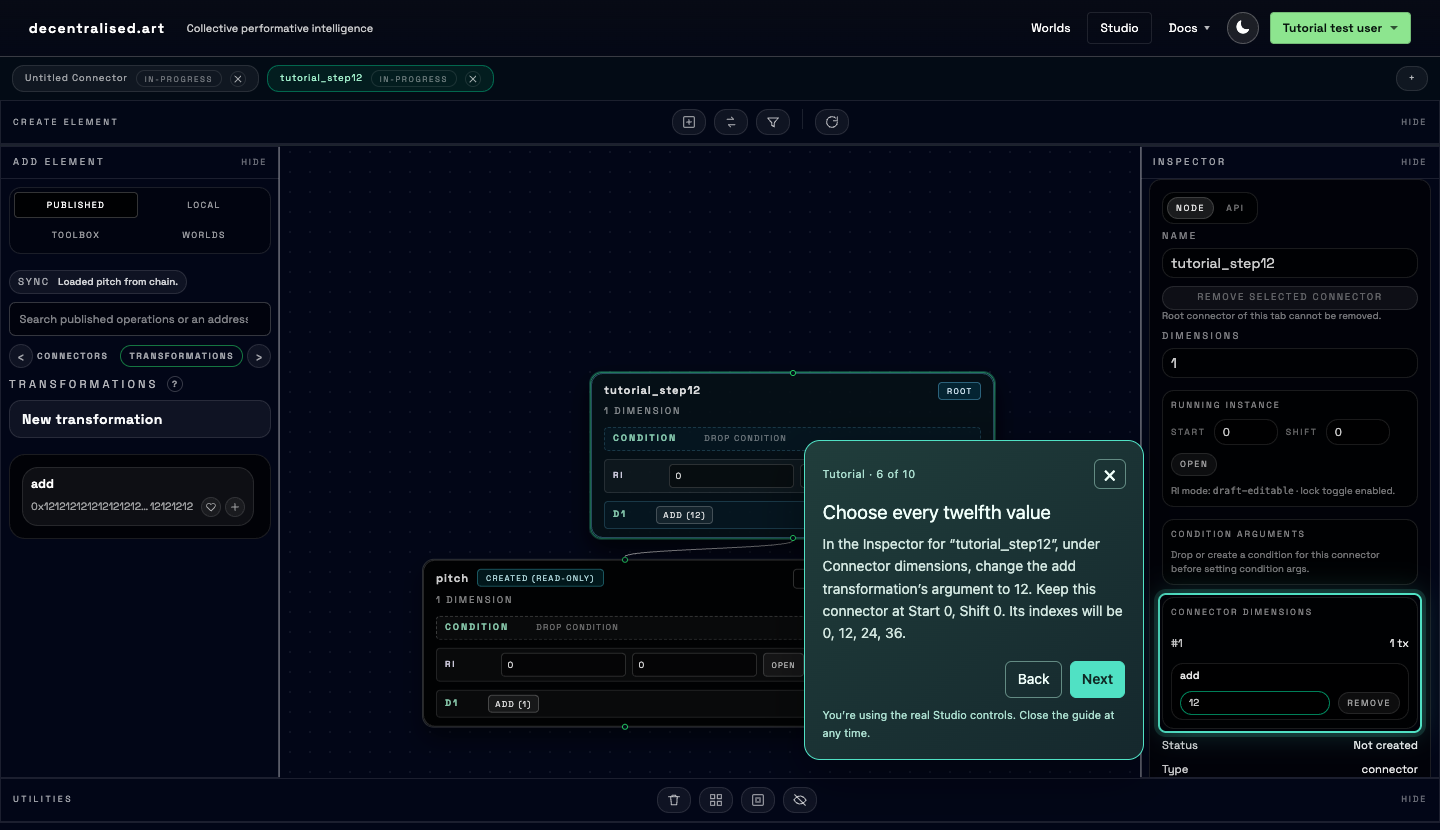Click the add argument field showing 12
This screenshot has height=830, width=1440.
(x=1254, y=703)
